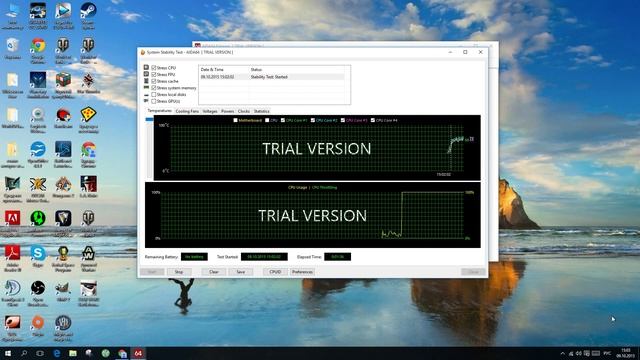640x360 pixels.
Task: Open File Explorer from taskbar
Action: pyautogui.click(x=73, y=353)
